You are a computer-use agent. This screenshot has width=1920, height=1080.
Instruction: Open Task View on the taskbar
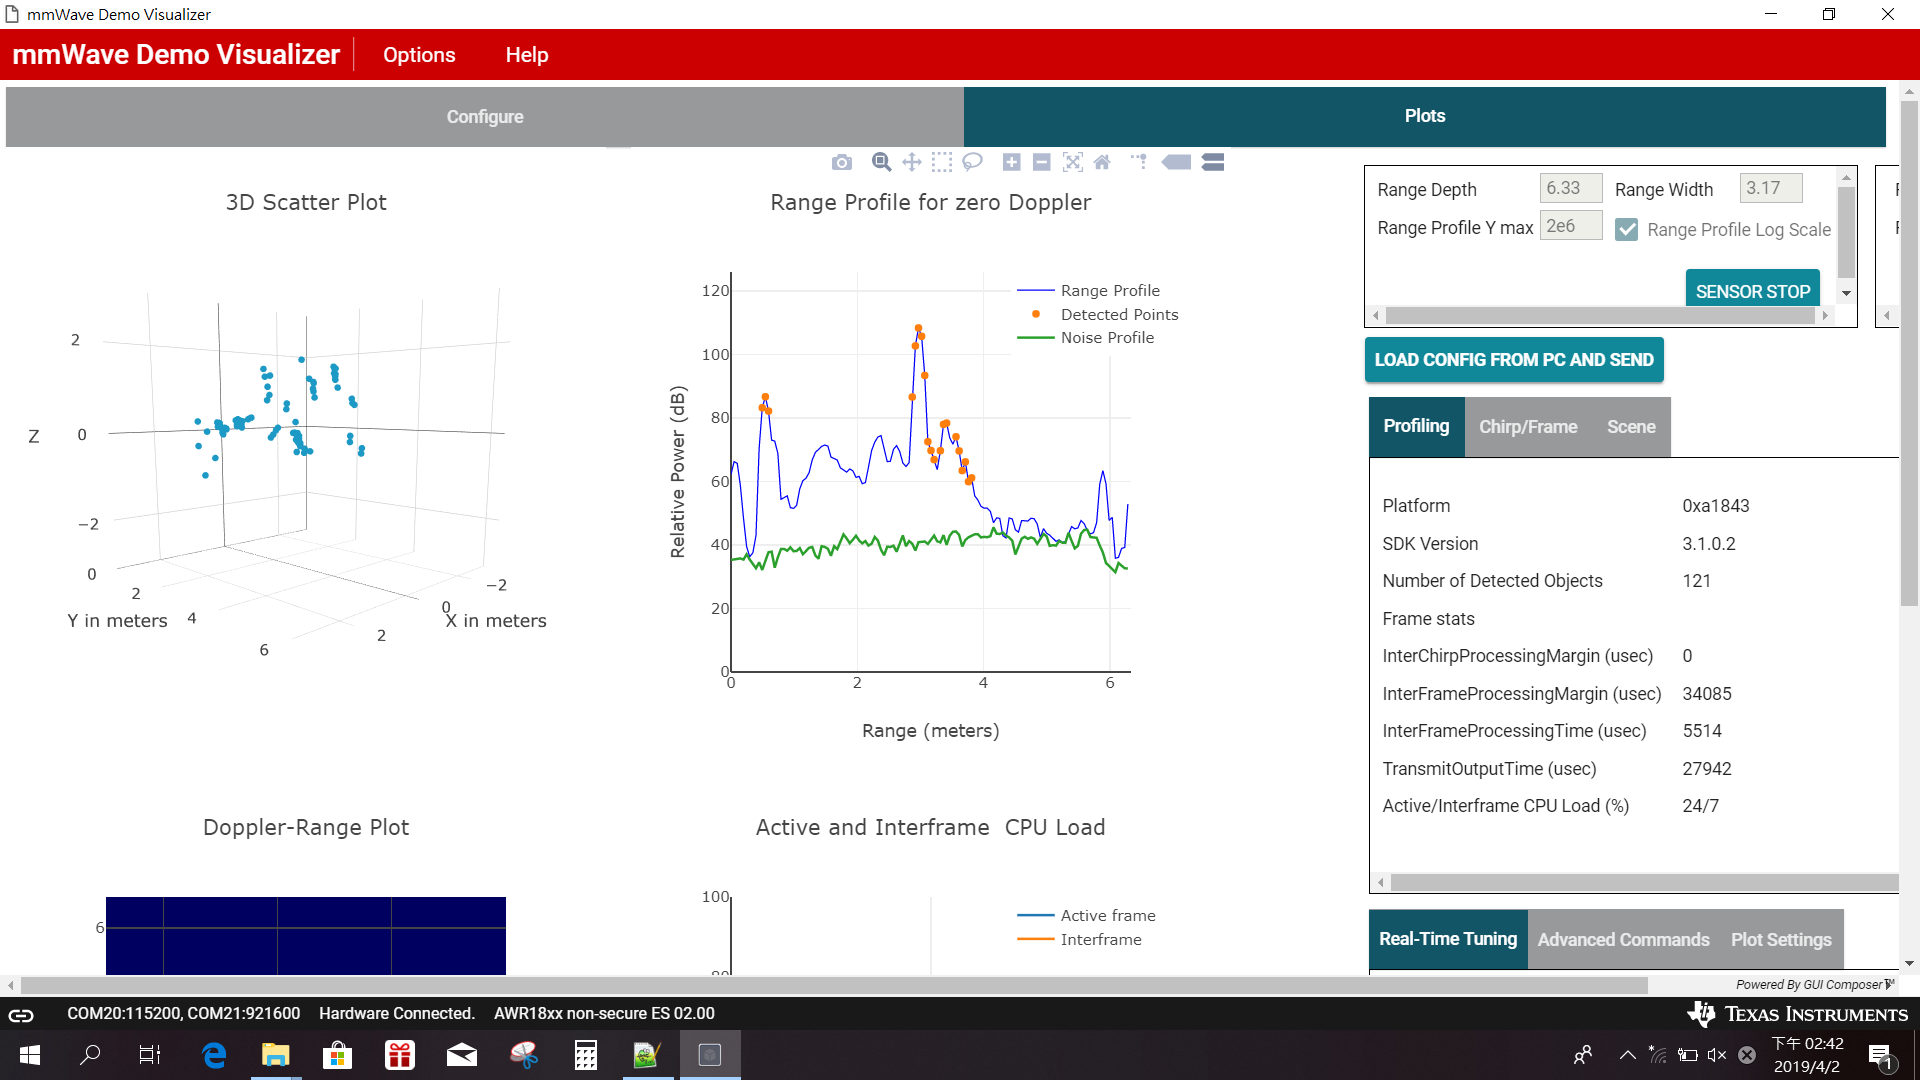point(150,1055)
